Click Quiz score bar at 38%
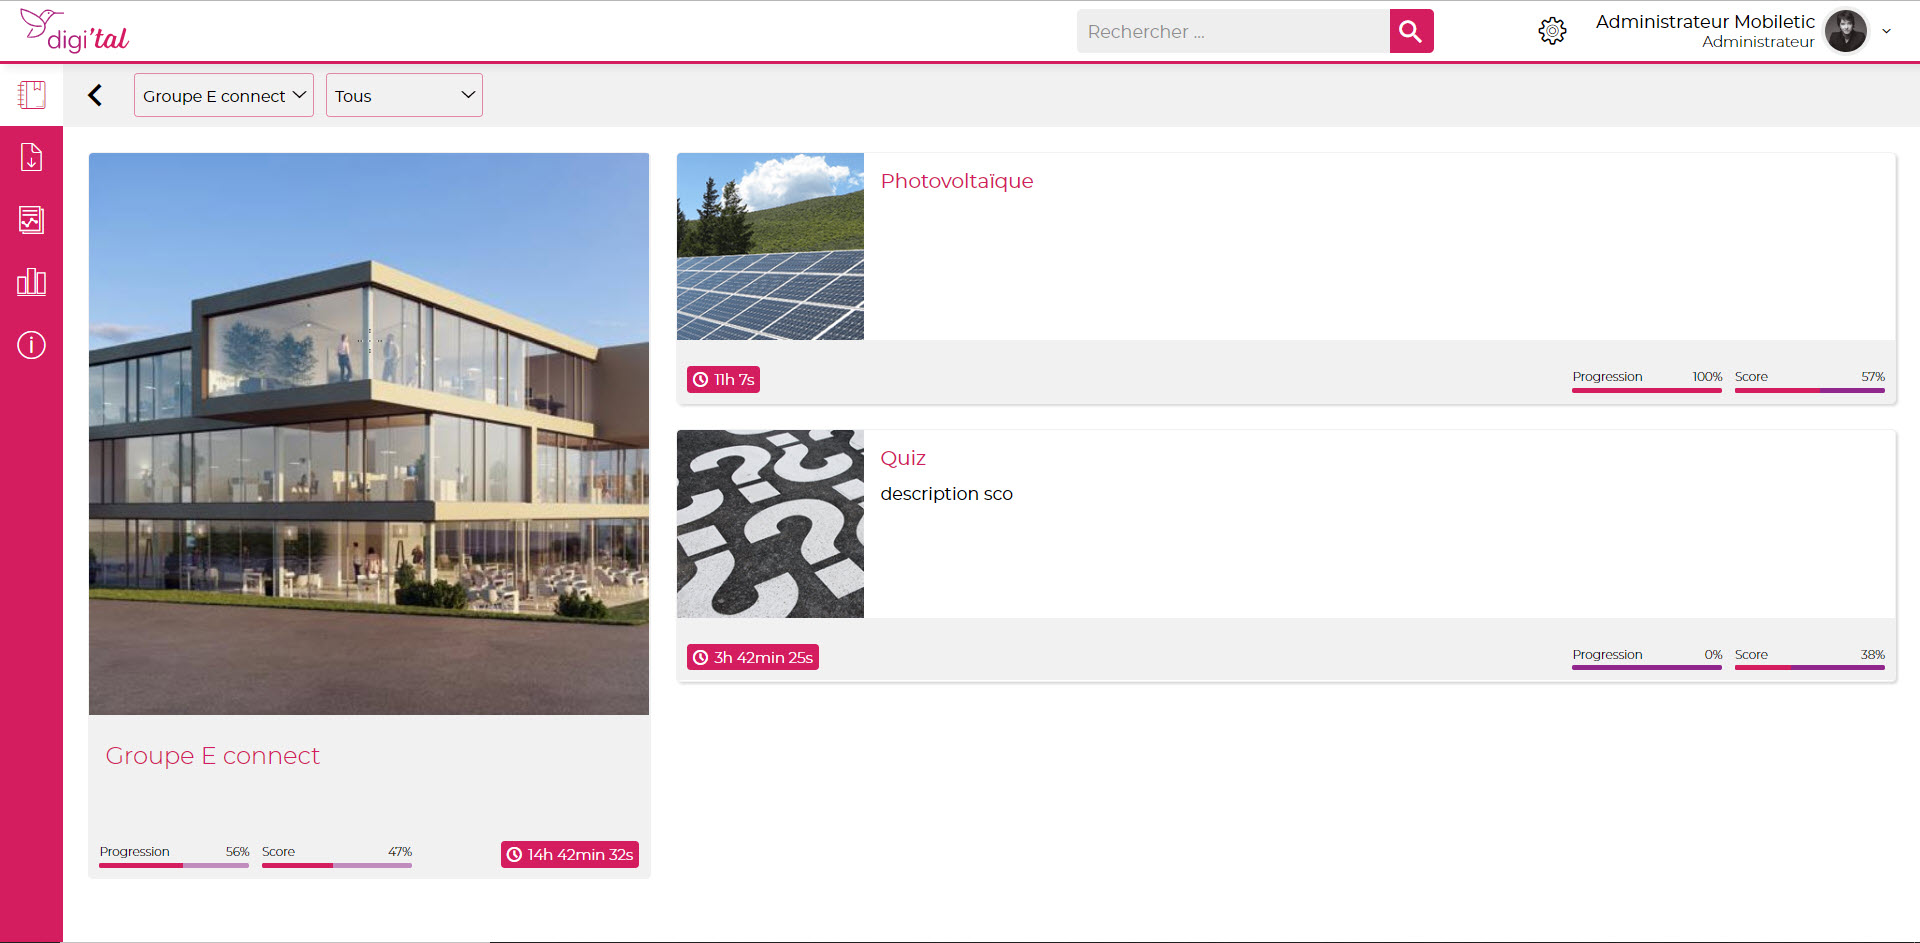This screenshot has width=1920, height=943. tap(1810, 667)
